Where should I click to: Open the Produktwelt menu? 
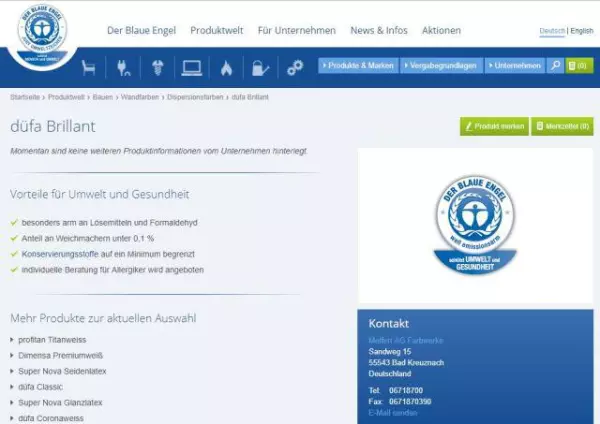tap(217, 30)
